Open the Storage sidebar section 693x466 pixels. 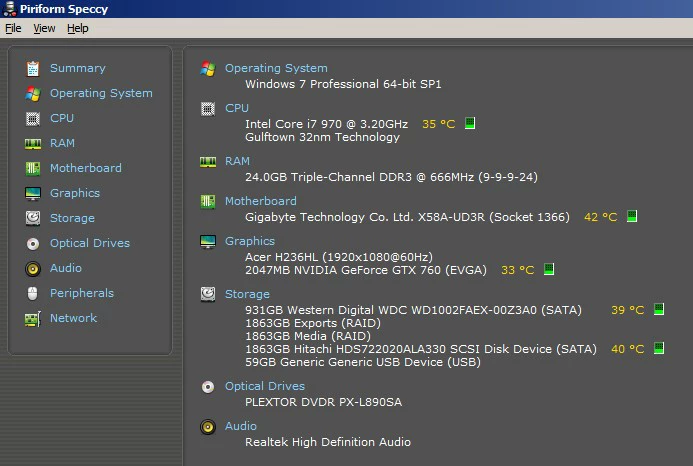point(72,218)
